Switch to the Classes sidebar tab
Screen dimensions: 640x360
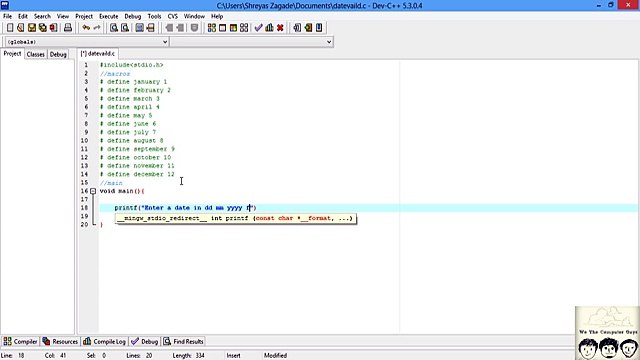click(36, 54)
